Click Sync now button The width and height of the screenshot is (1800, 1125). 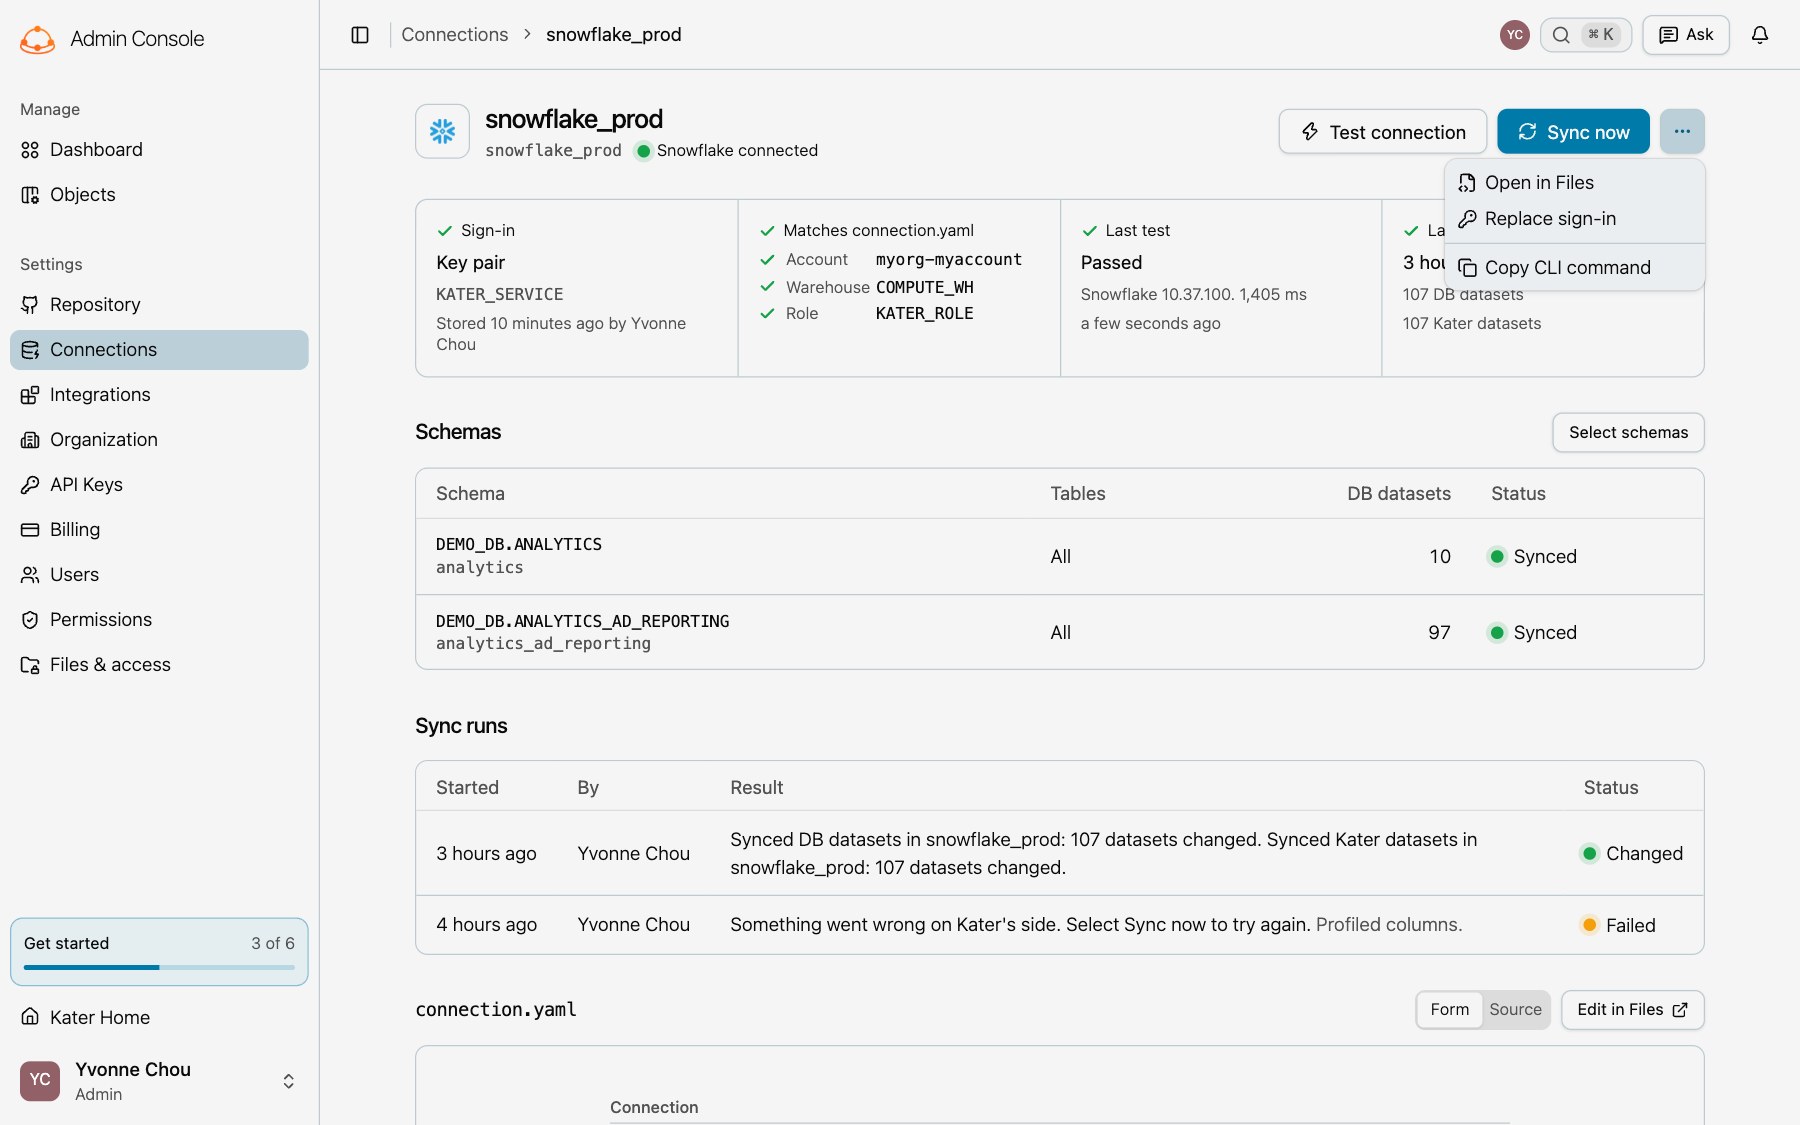click(x=1573, y=132)
